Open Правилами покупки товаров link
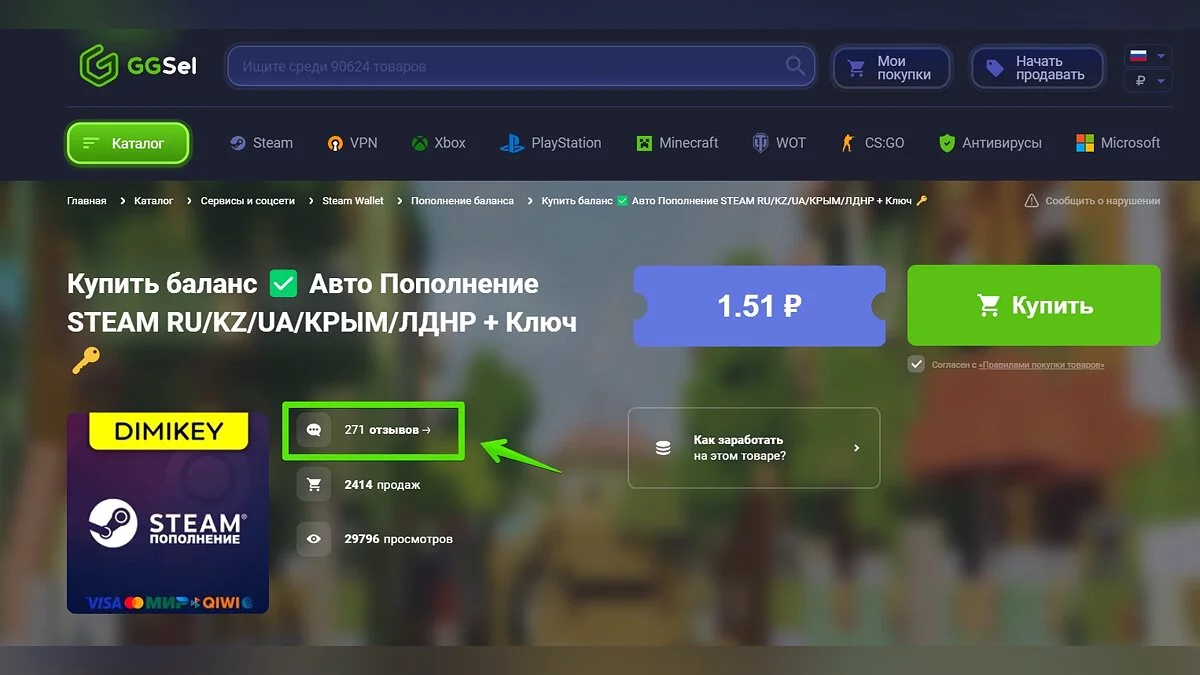The height and width of the screenshot is (675, 1200). pos(1041,365)
